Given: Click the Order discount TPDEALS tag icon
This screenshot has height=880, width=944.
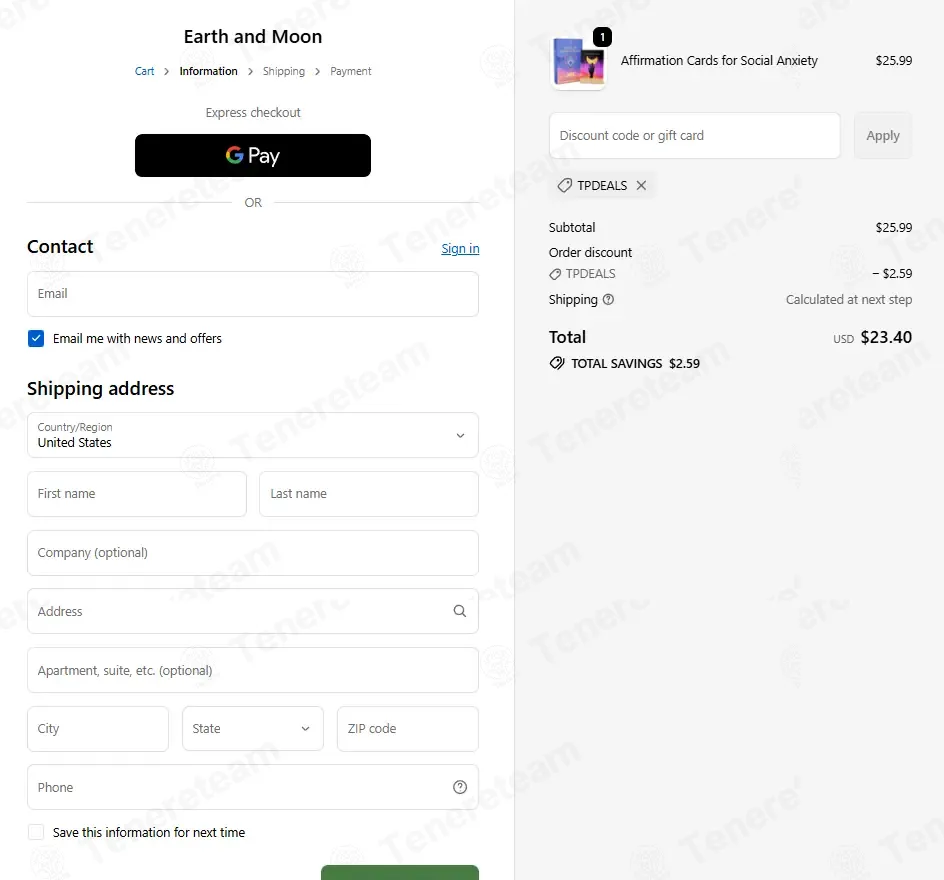Looking at the screenshot, I should [555, 274].
